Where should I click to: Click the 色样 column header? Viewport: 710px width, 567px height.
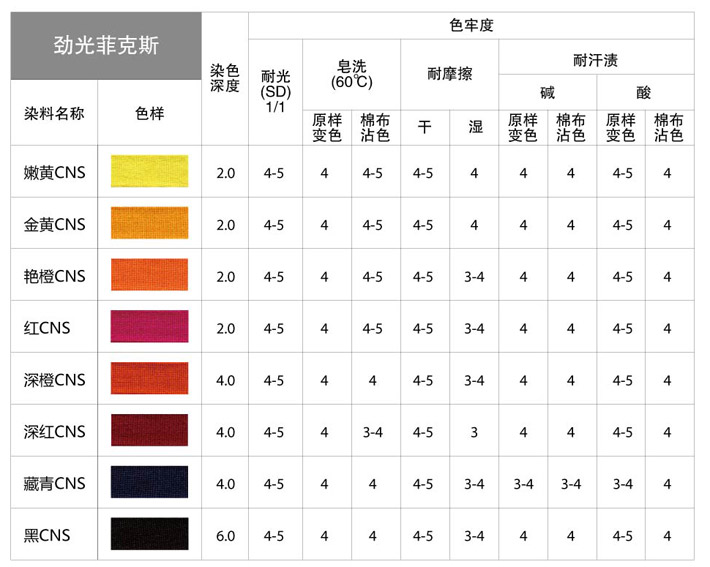pos(149,113)
